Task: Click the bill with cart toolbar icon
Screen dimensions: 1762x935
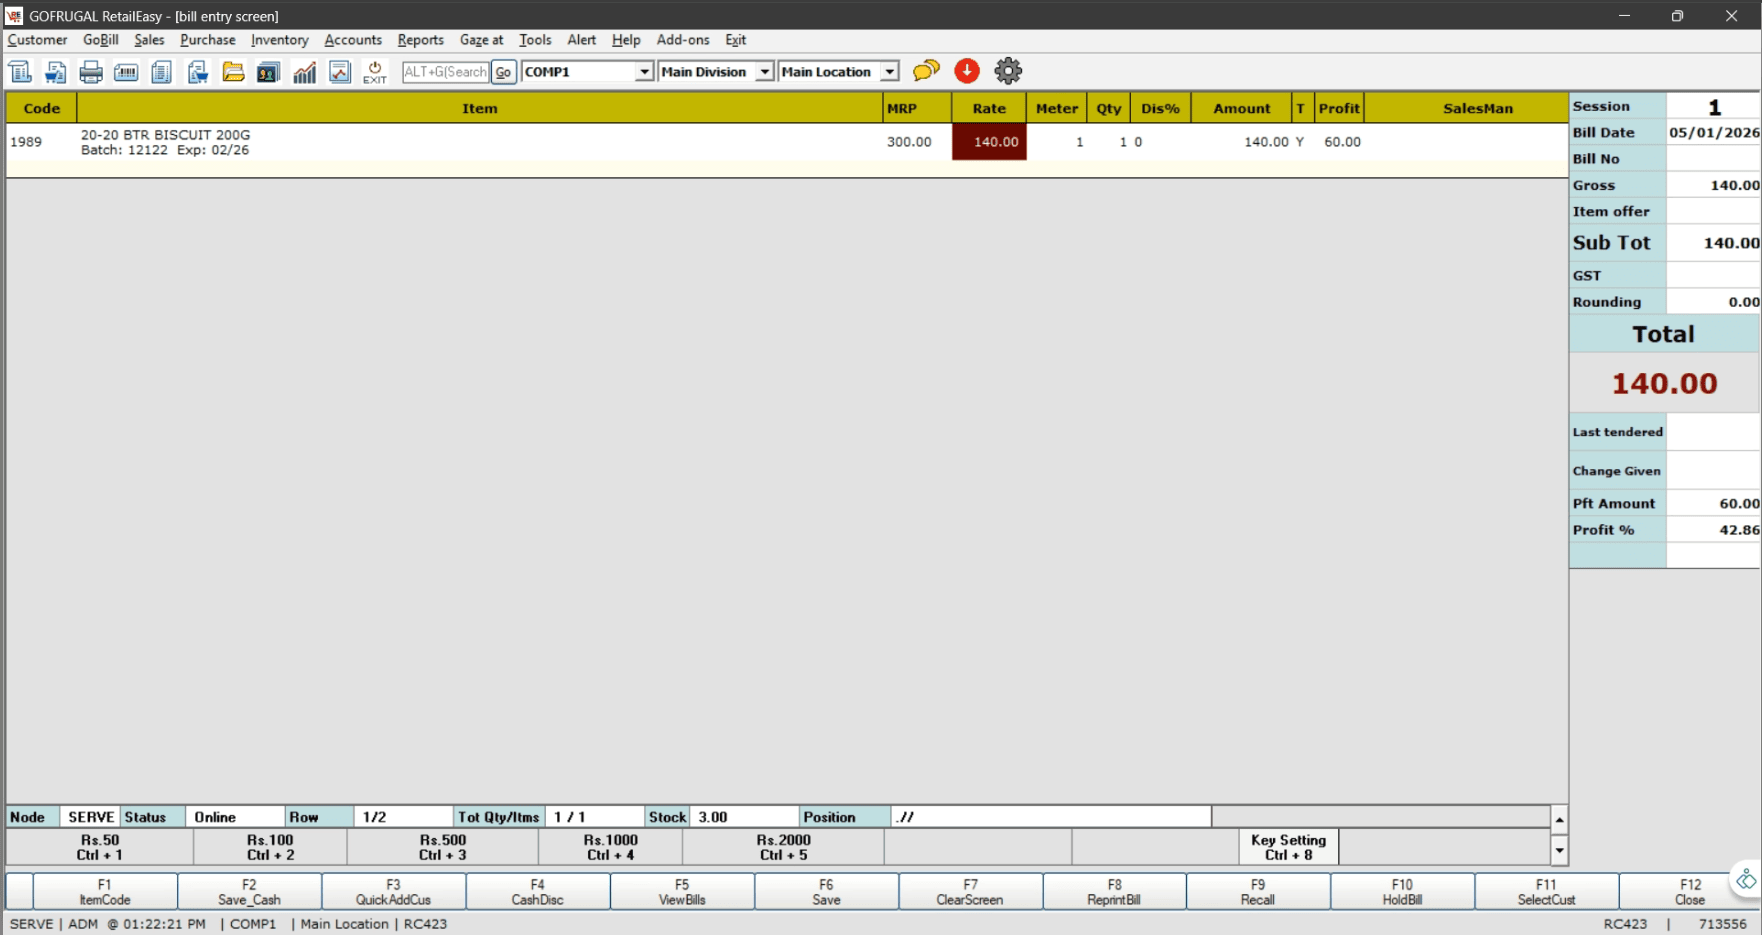Action: tap(56, 71)
